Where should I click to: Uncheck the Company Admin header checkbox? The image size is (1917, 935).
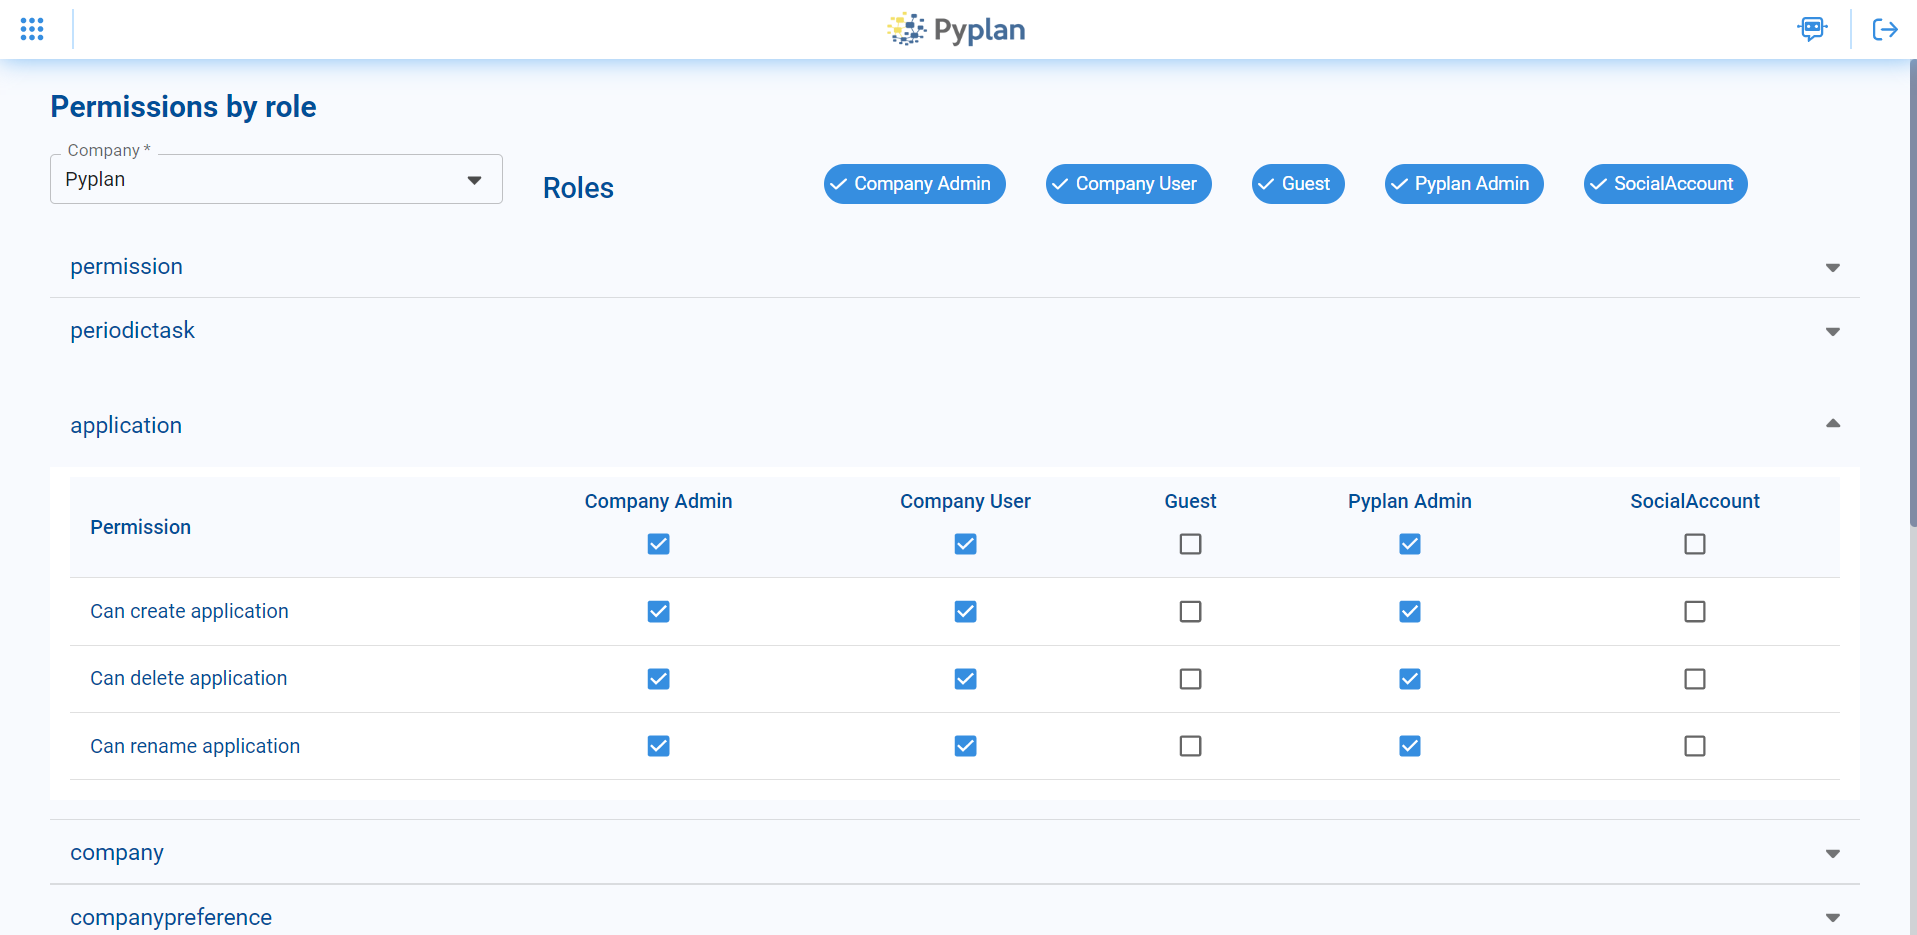pos(658,544)
